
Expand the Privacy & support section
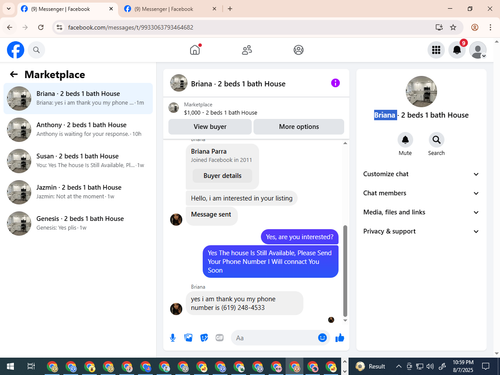(x=421, y=231)
